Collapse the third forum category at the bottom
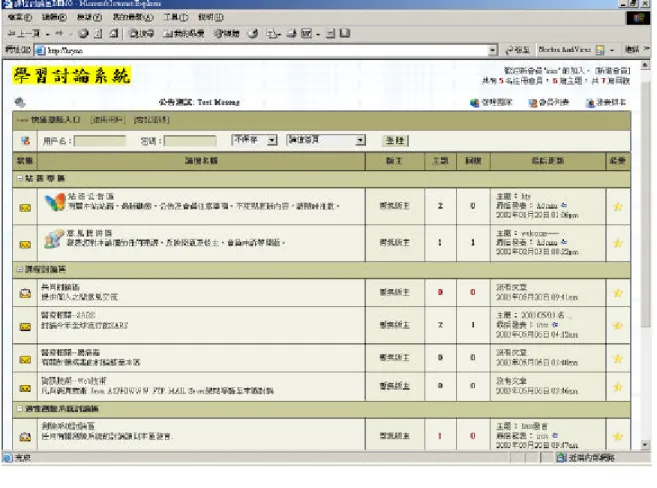Screen dimensions: 657x488 (x=20, y=408)
